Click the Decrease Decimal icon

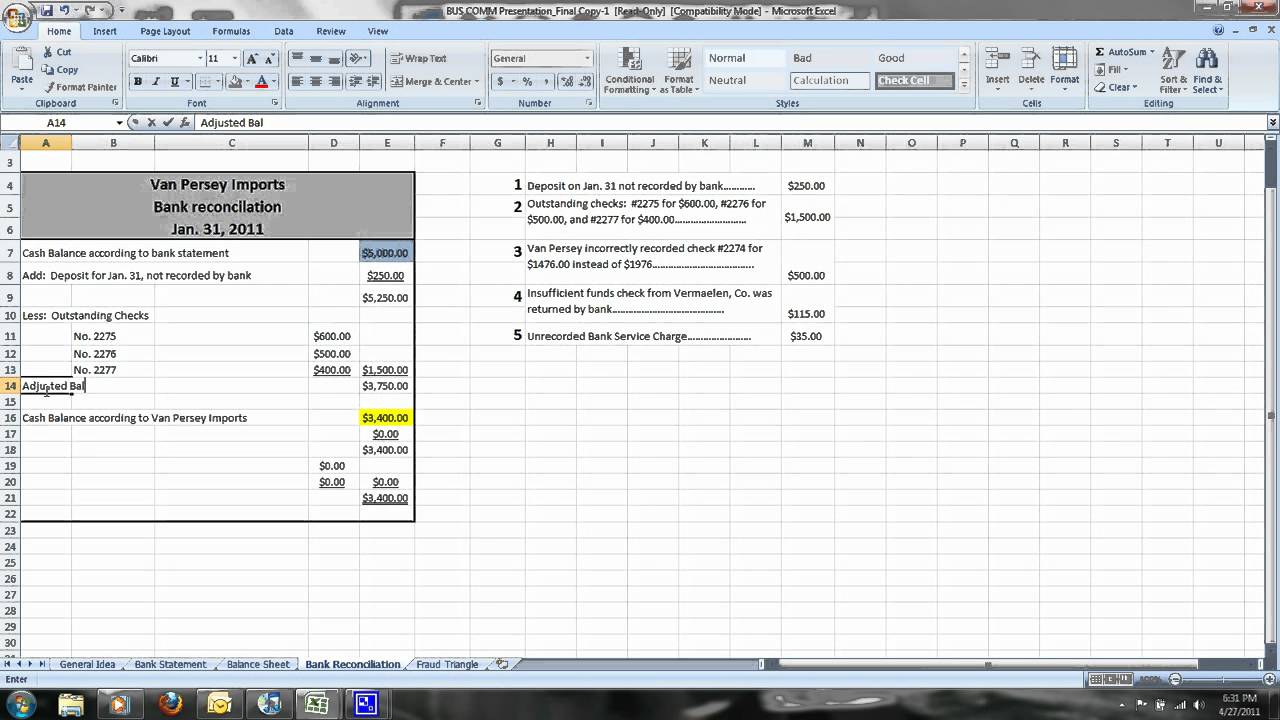584,82
